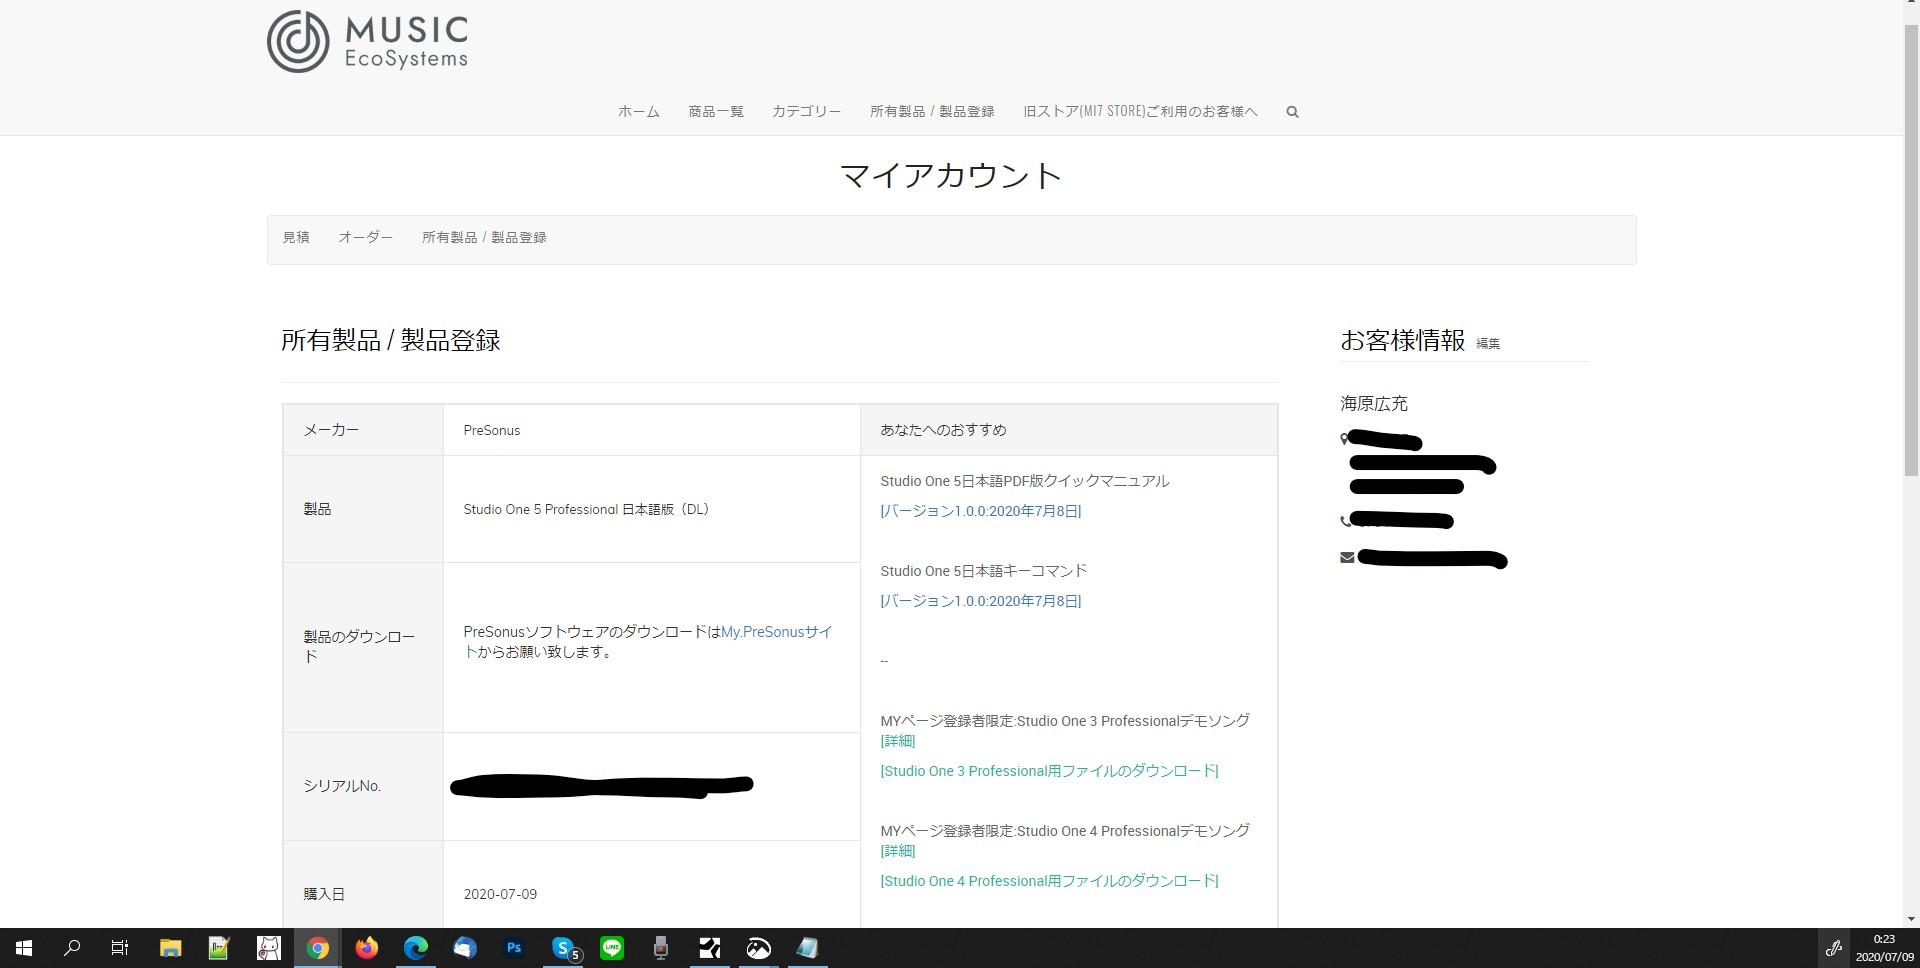Open 商品一覧 in the site navigation
1920x968 pixels.
[x=716, y=112]
